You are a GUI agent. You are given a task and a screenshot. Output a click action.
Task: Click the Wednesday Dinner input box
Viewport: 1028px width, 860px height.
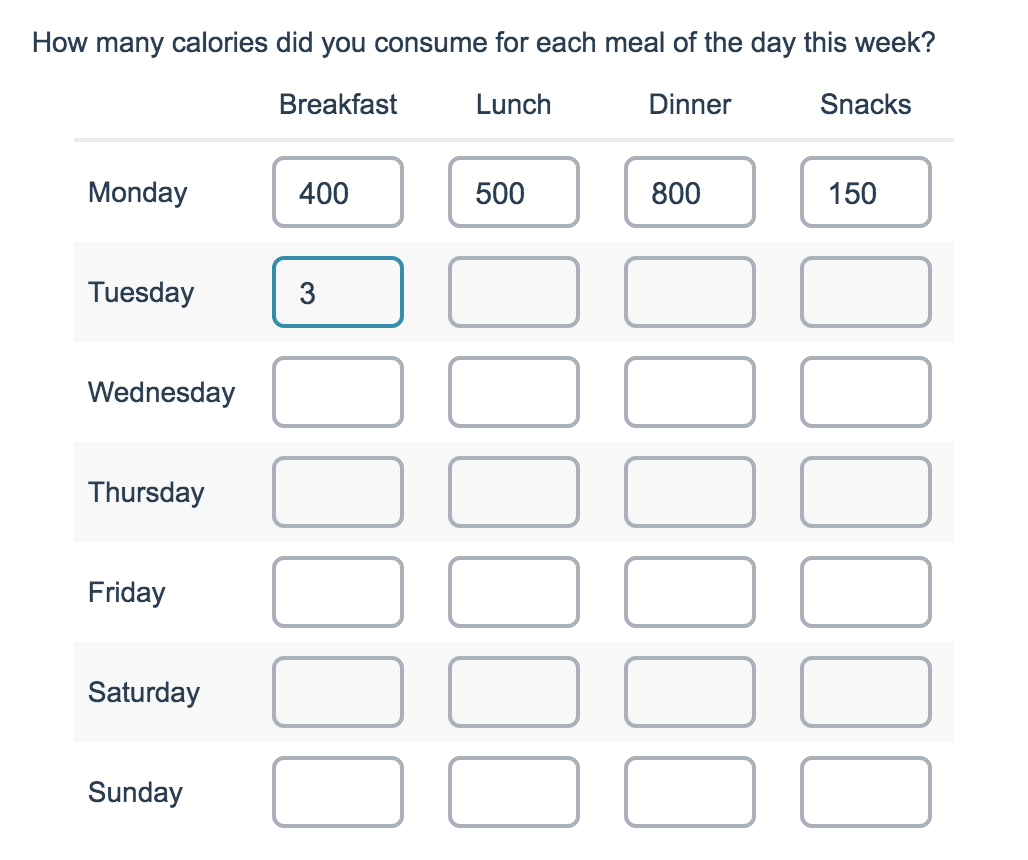[x=690, y=392]
